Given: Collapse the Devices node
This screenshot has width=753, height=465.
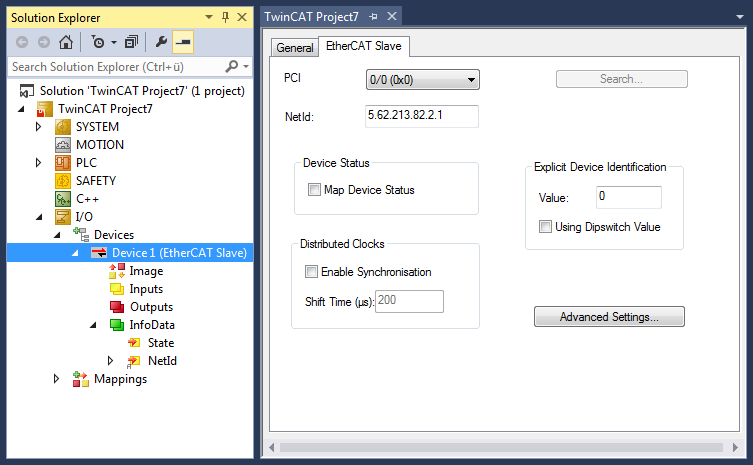Looking at the screenshot, I should coord(57,235).
